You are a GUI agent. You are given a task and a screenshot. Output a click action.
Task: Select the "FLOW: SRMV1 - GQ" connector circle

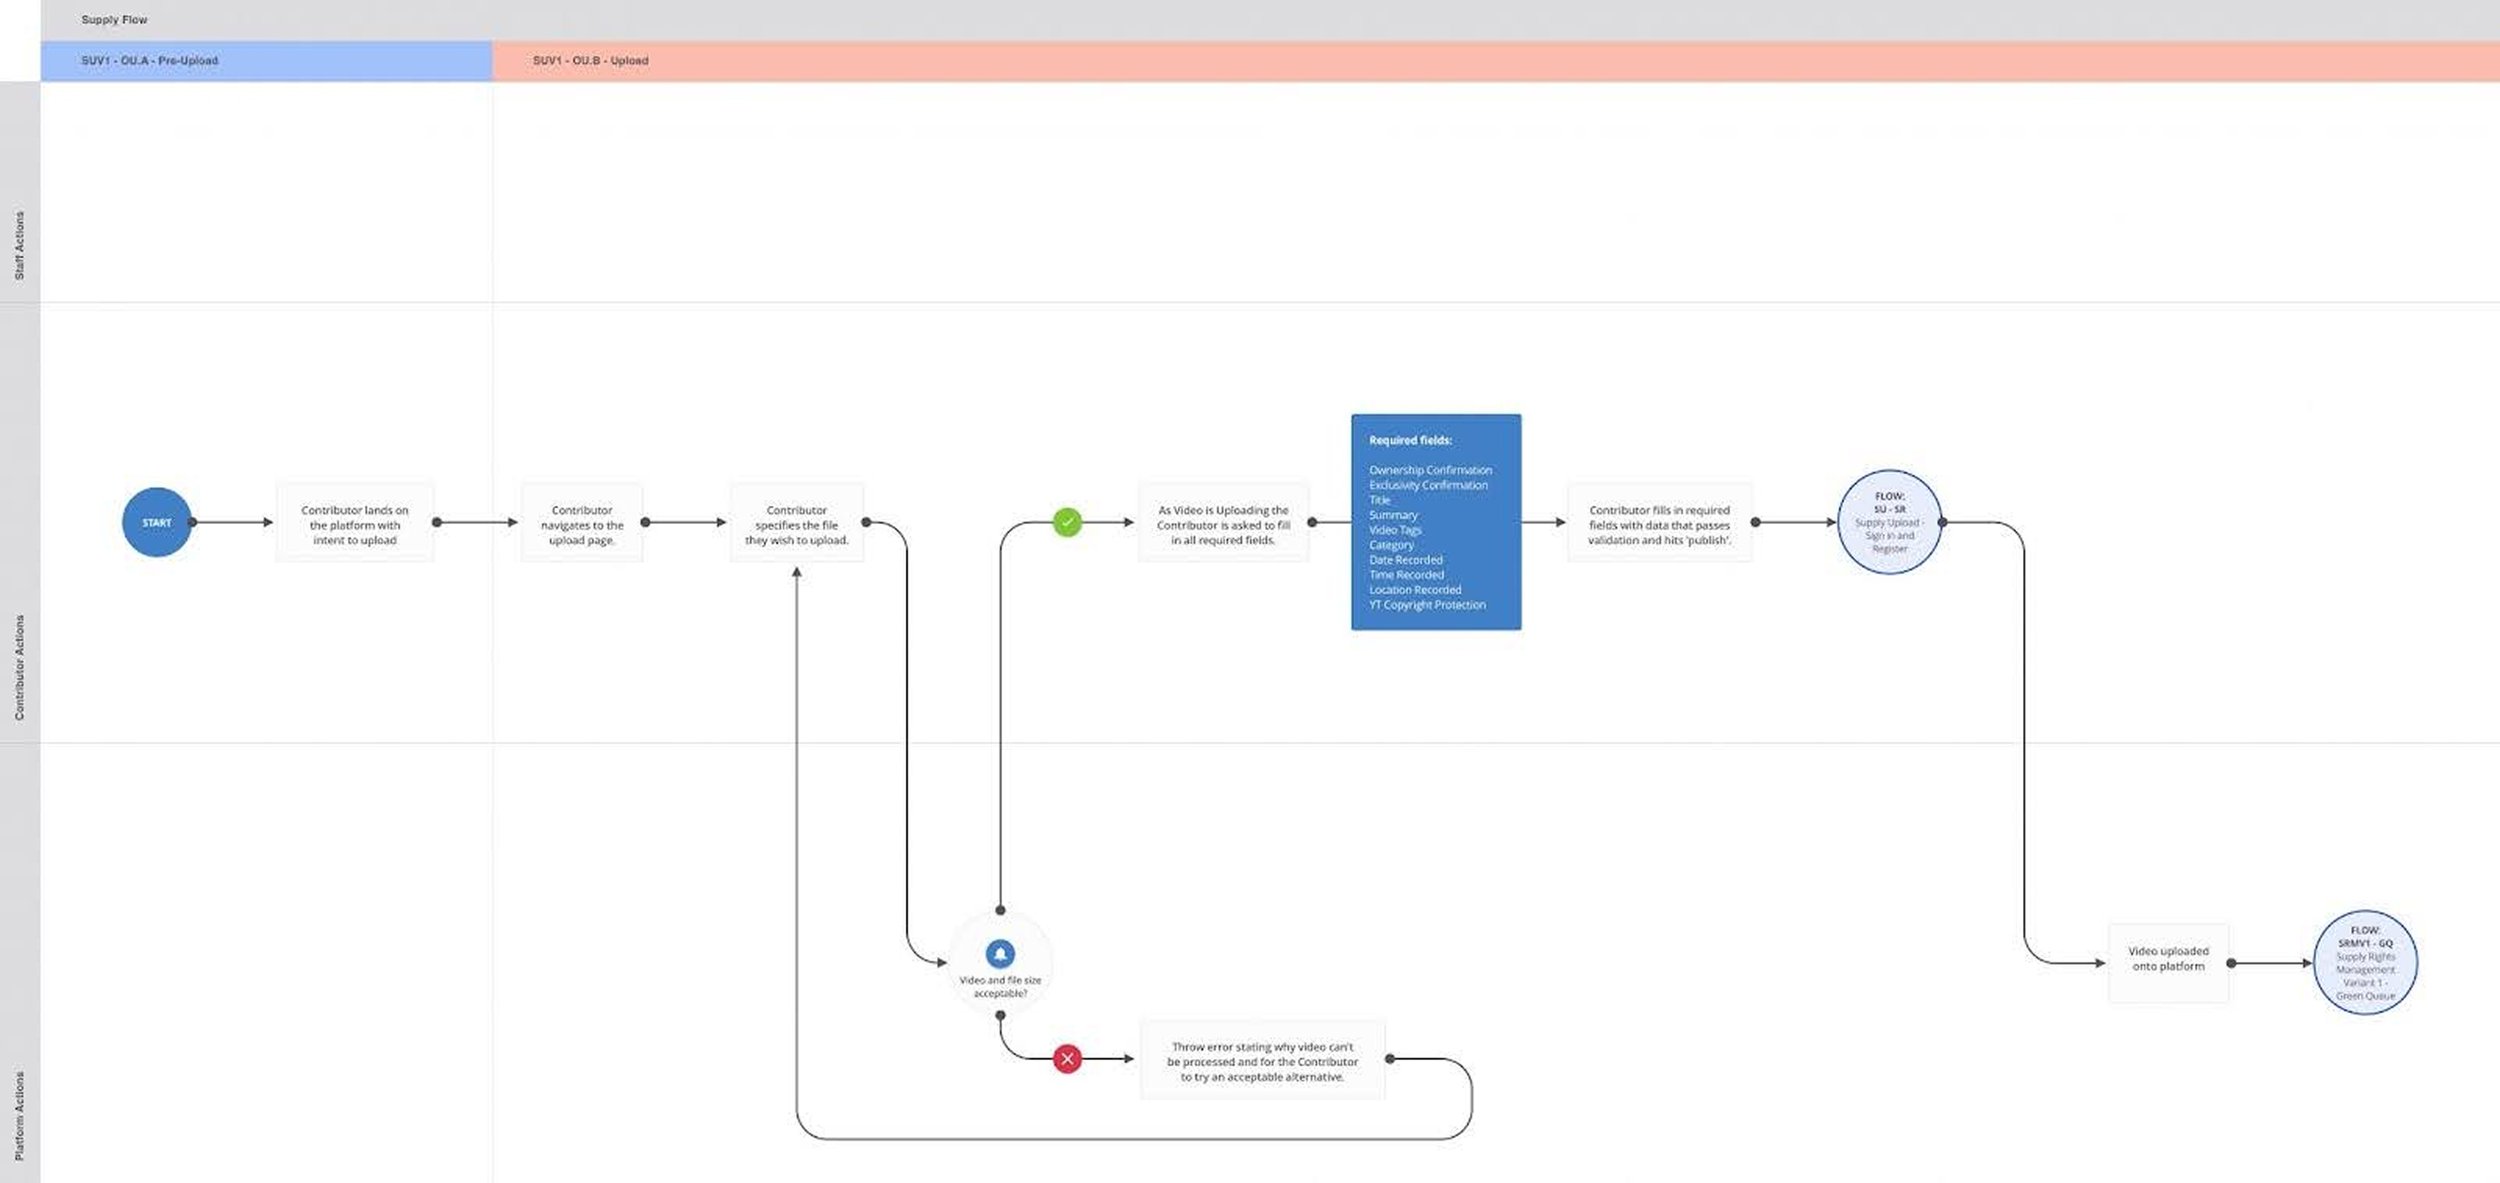[2364, 962]
